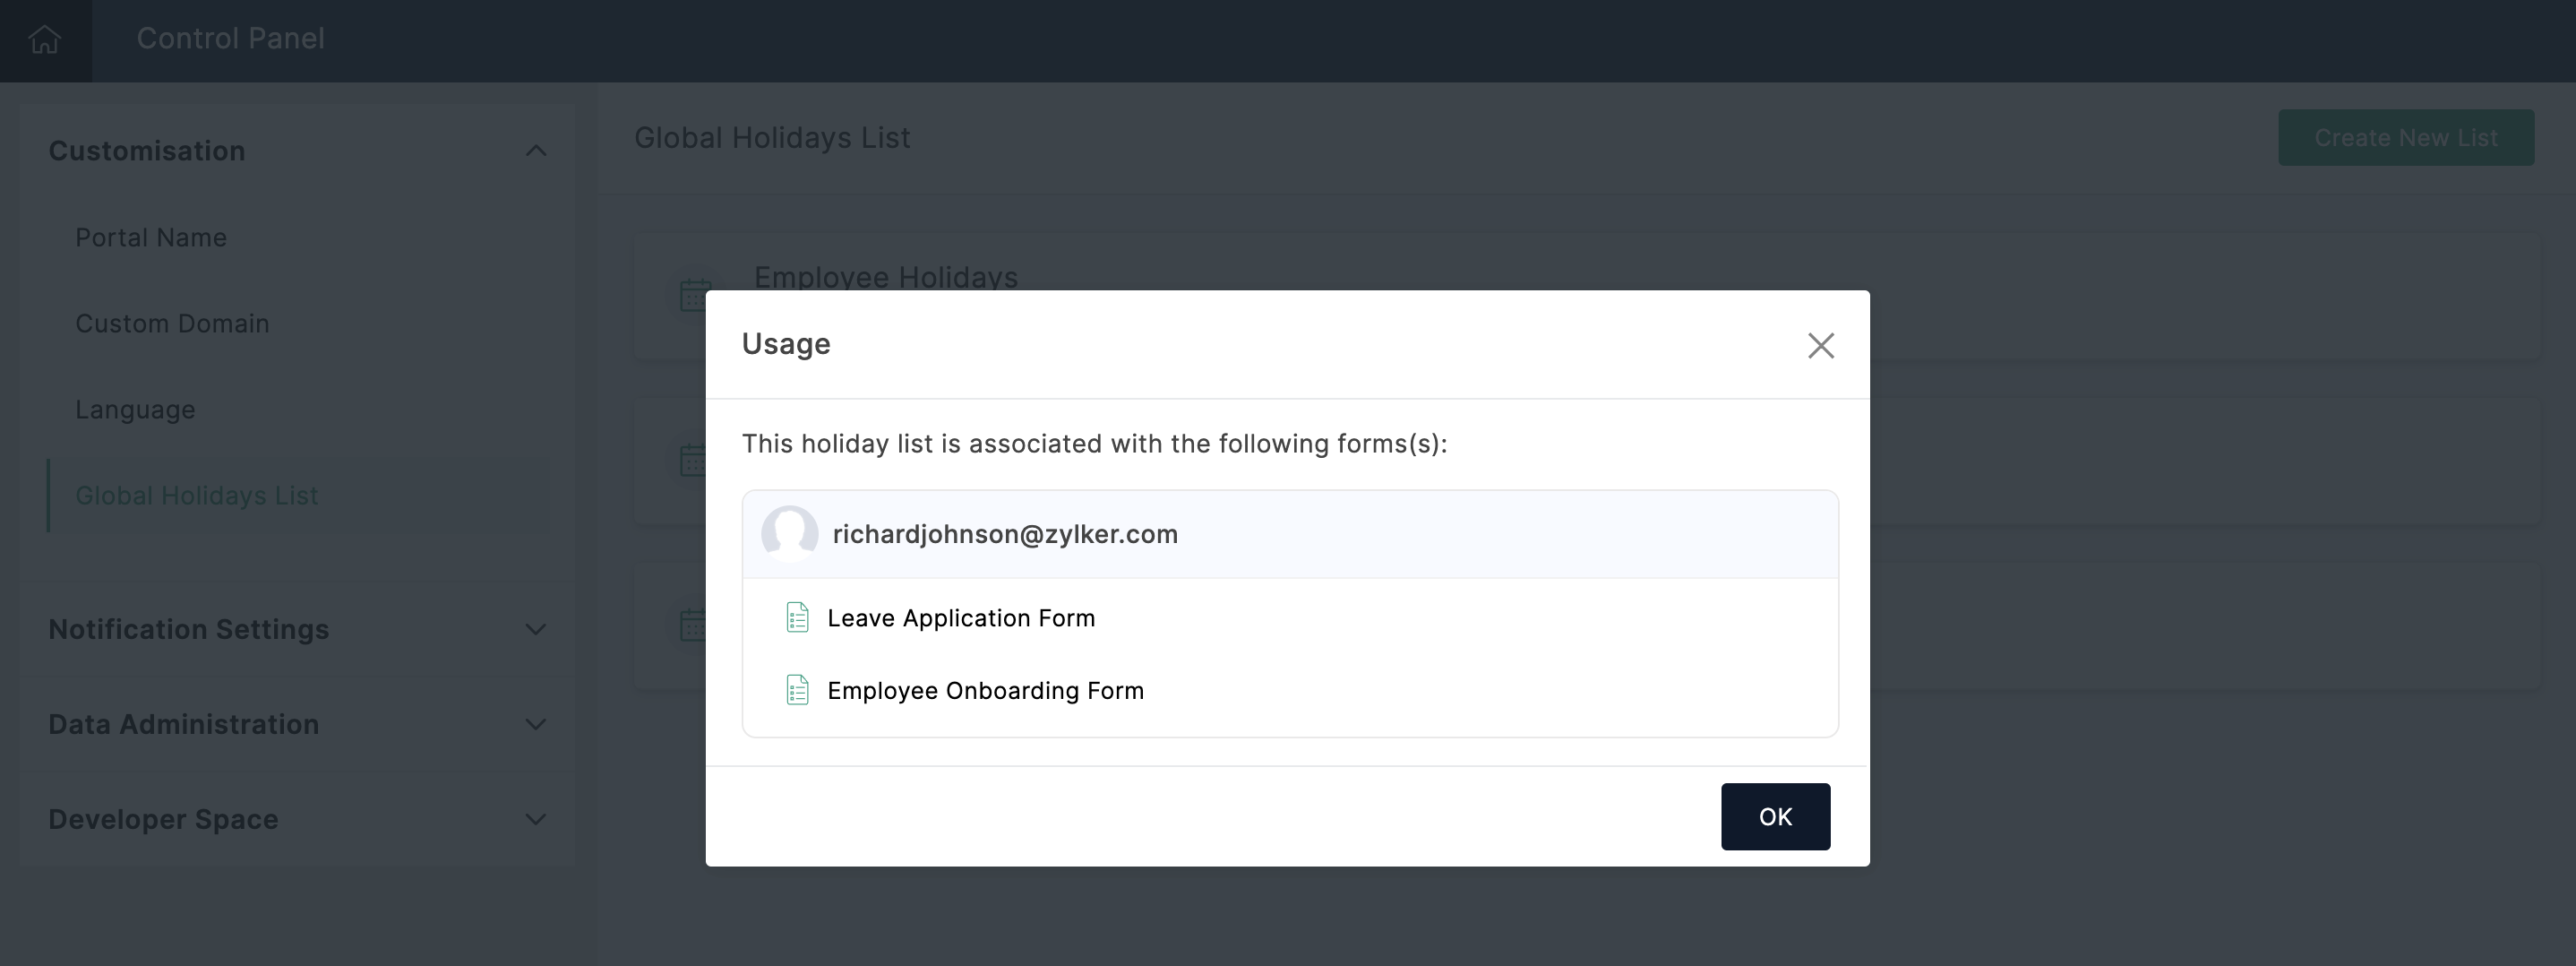The width and height of the screenshot is (2576, 966).
Task: Expand the Notification Settings chevron
Action: click(x=536, y=629)
